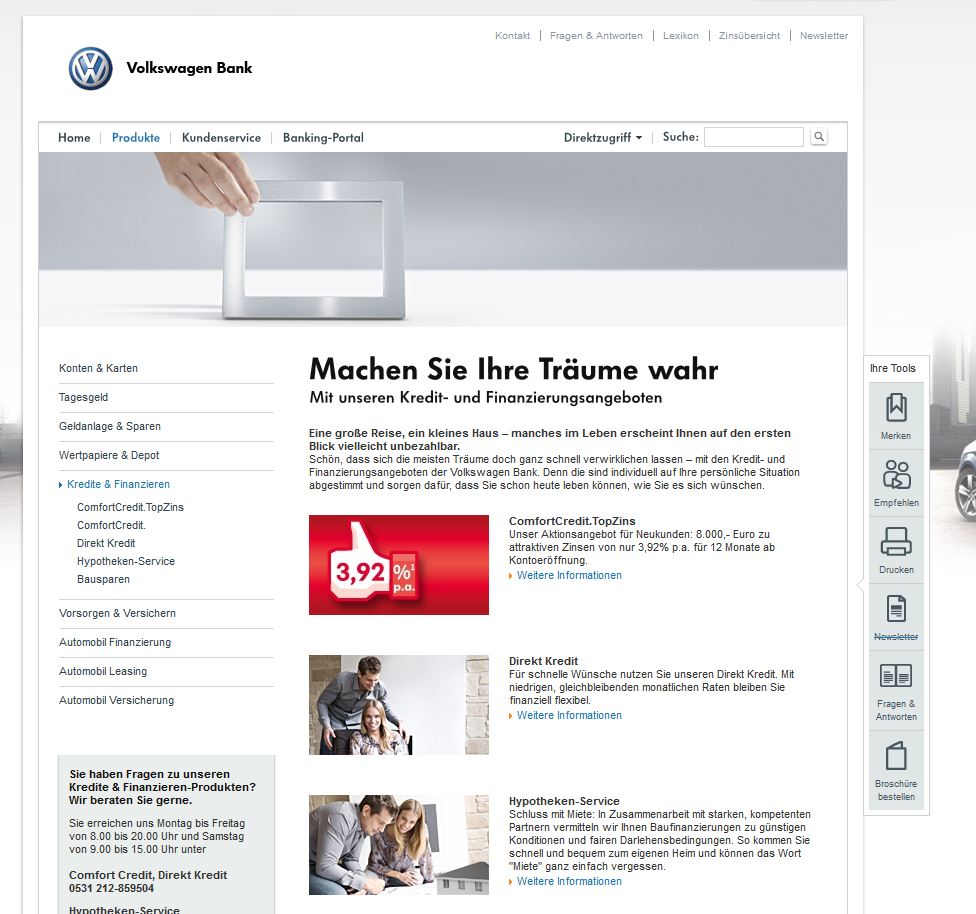Open Automobil Finanzierung sidebar item
The width and height of the screenshot is (976, 914).
pos(115,643)
